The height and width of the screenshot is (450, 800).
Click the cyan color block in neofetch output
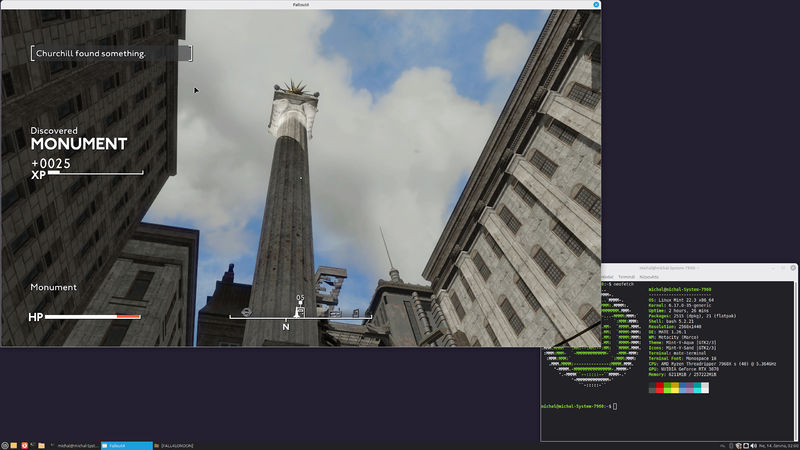697,388
